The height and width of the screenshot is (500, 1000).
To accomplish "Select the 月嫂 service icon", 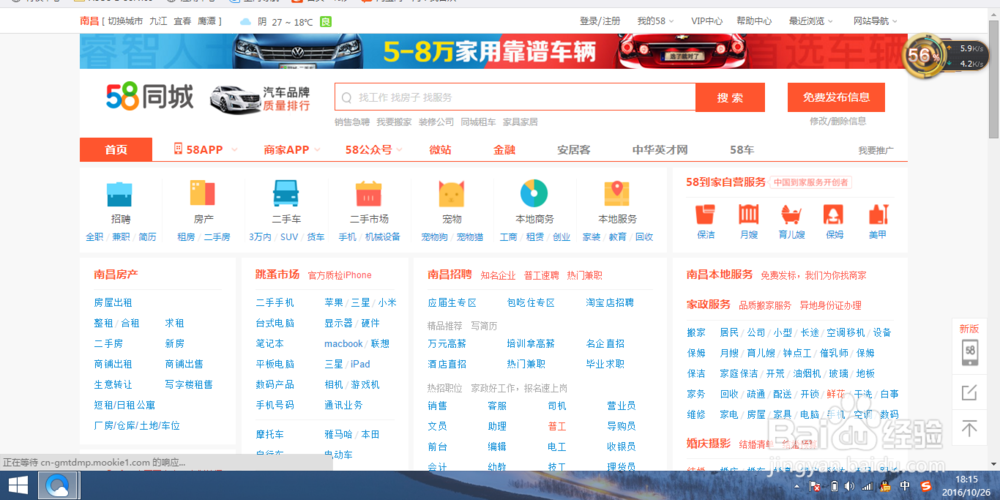I will click(749, 214).
